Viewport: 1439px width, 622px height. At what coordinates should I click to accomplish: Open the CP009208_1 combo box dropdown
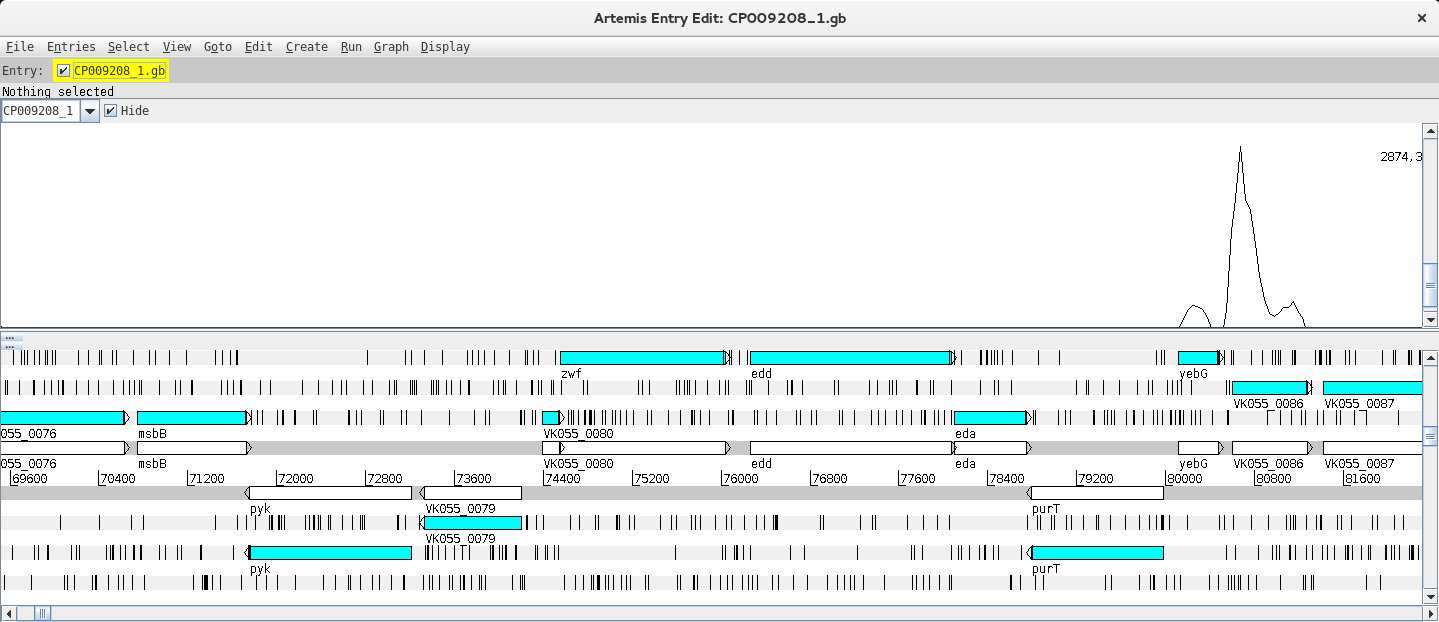pos(90,111)
